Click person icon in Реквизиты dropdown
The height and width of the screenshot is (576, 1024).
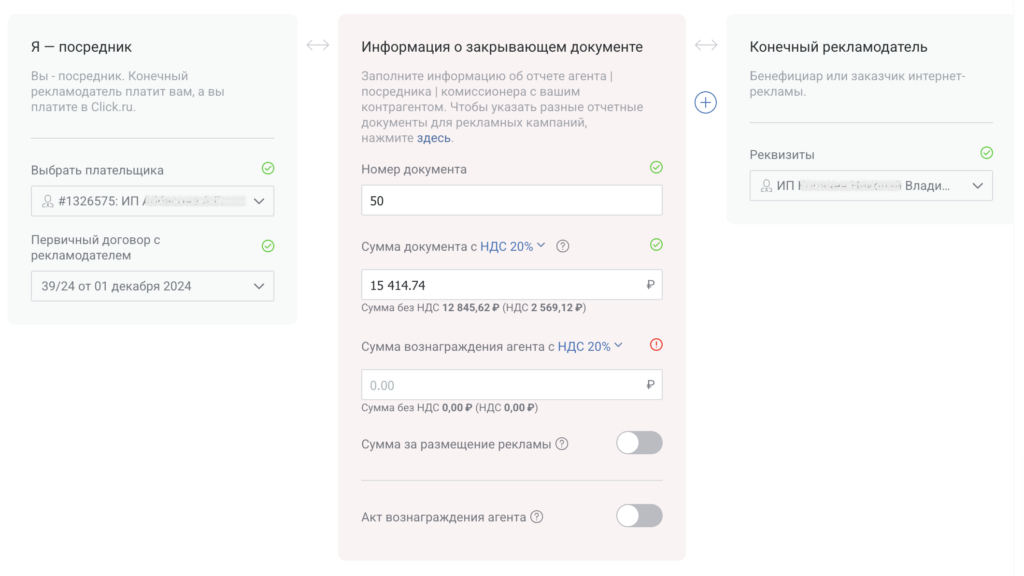click(766, 186)
